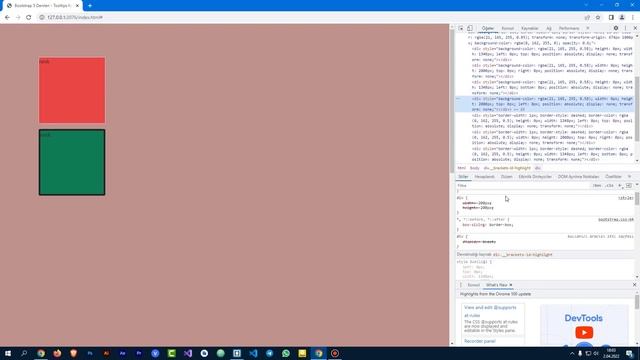Open VS Code from taskbar
Viewport: 640px width, 360px height.
[253, 353]
